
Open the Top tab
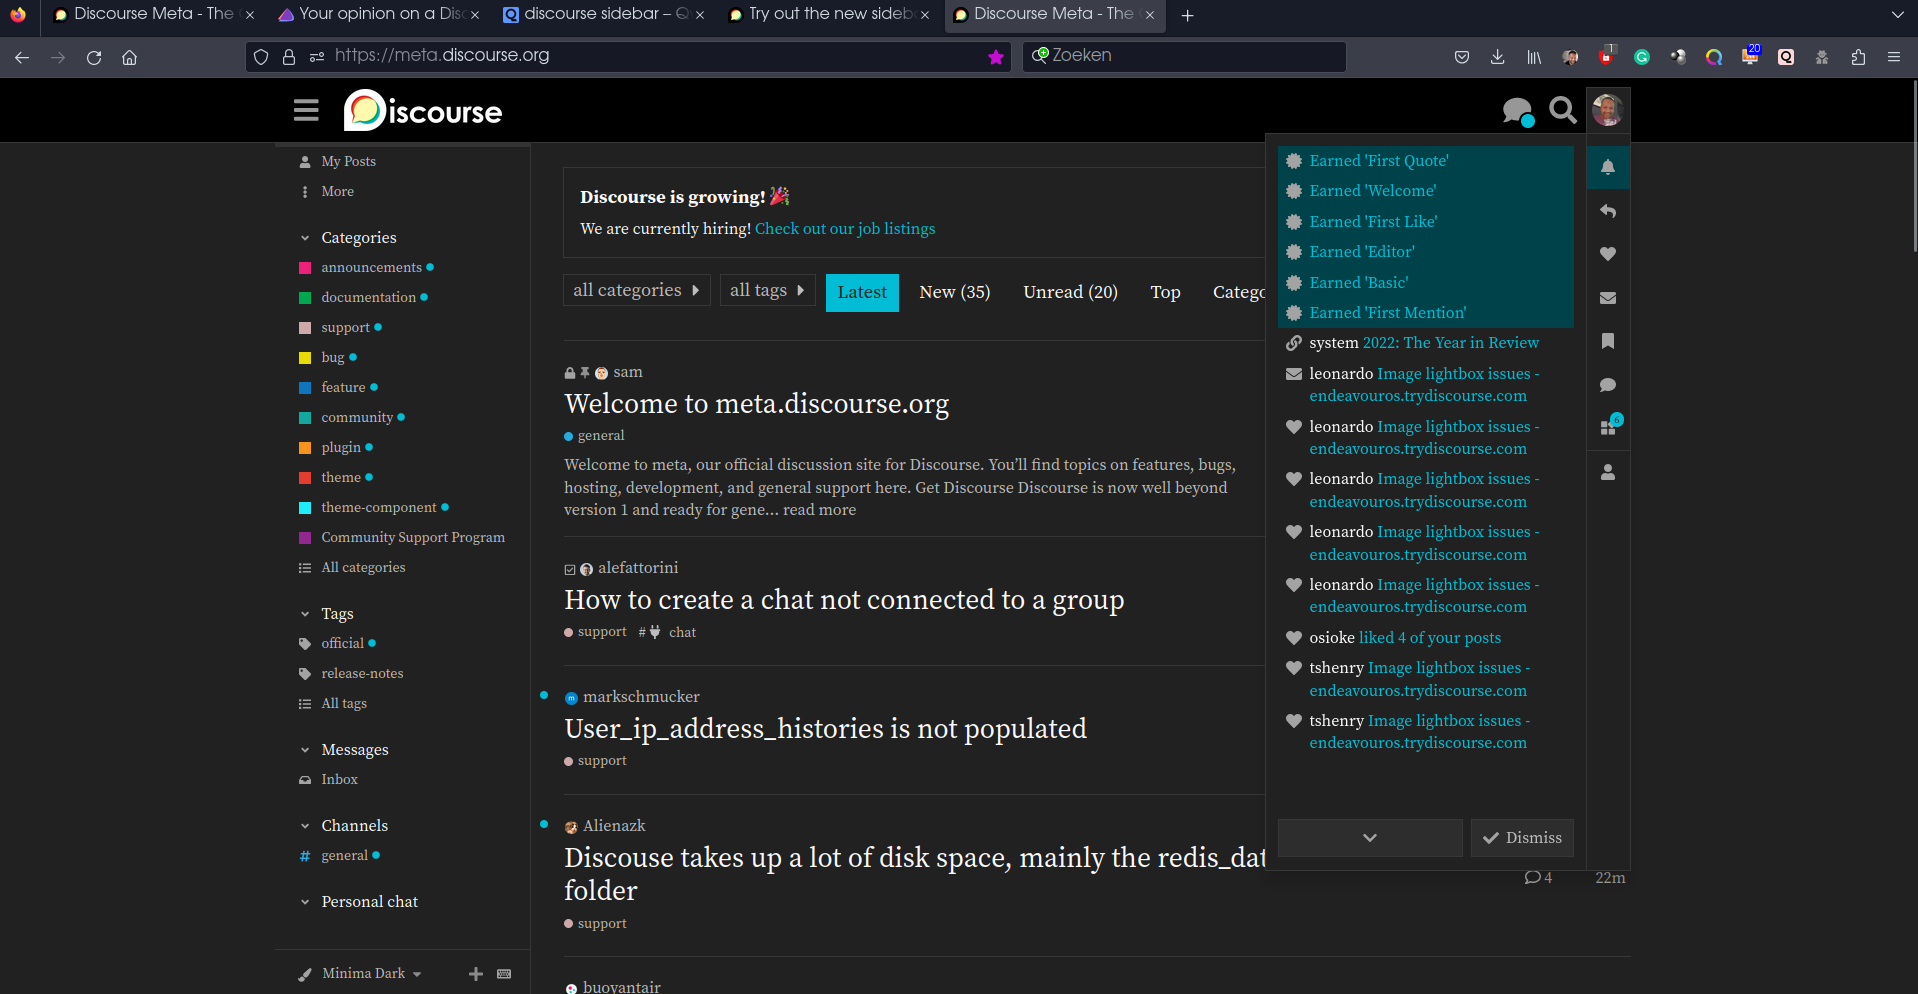tap(1165, 292)
